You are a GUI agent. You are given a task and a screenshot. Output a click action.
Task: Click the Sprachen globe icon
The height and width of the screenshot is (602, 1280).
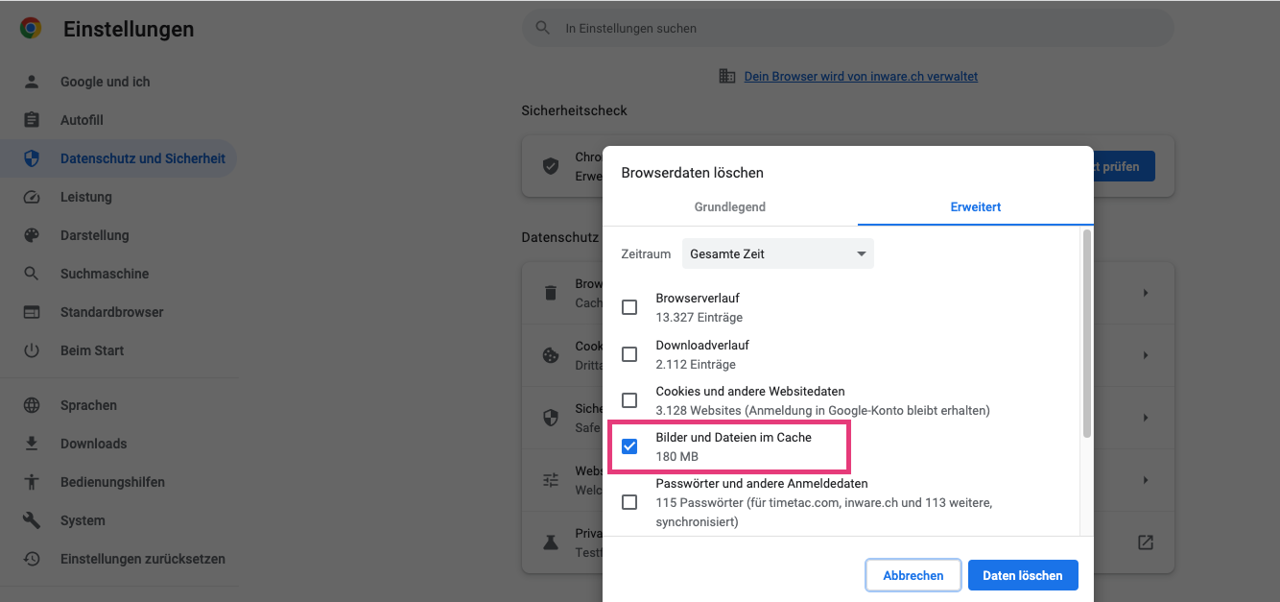point(31,405)
